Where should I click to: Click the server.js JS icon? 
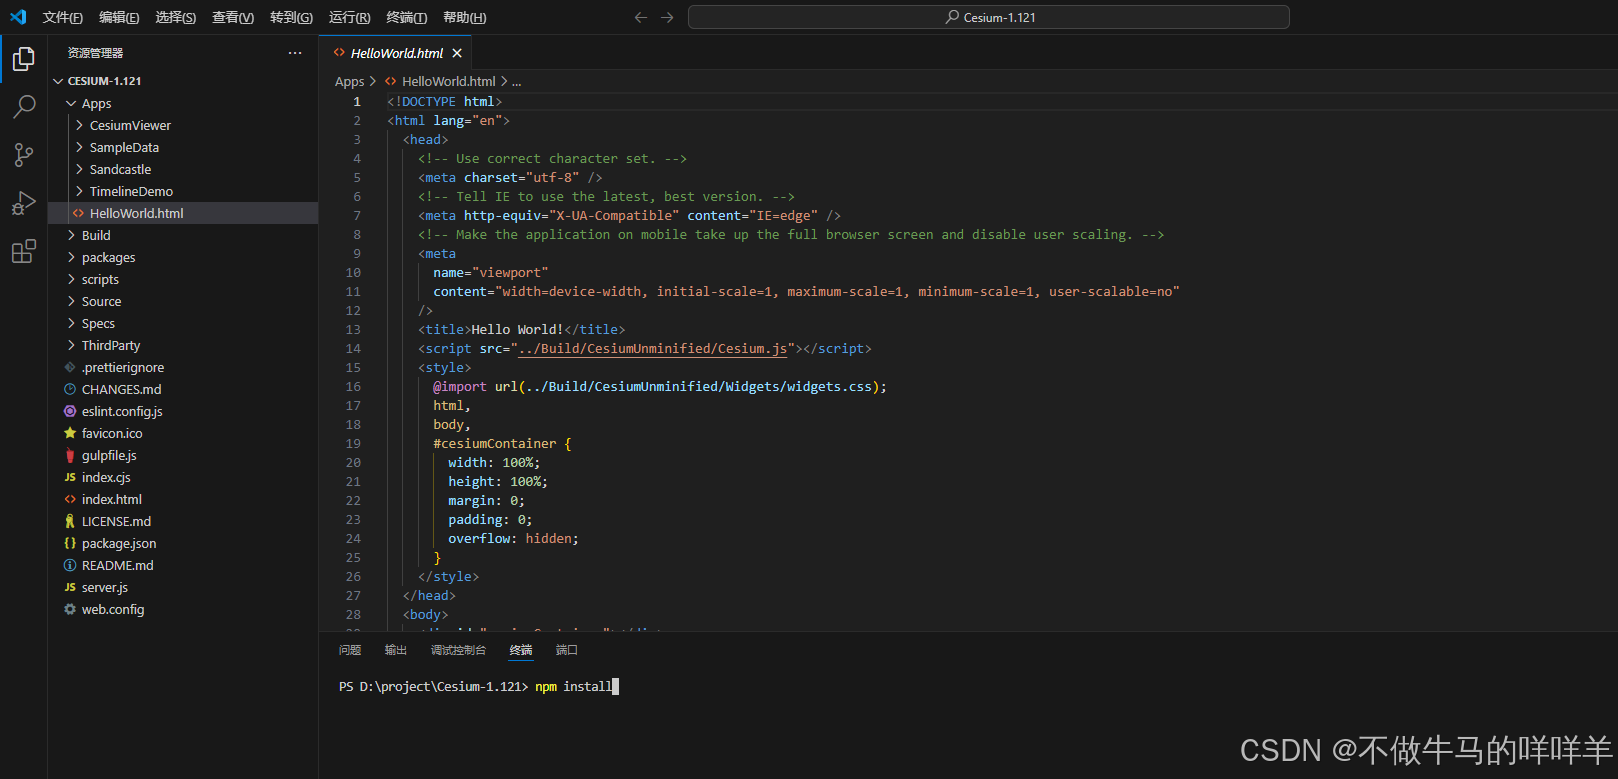[x=70, y=587]
